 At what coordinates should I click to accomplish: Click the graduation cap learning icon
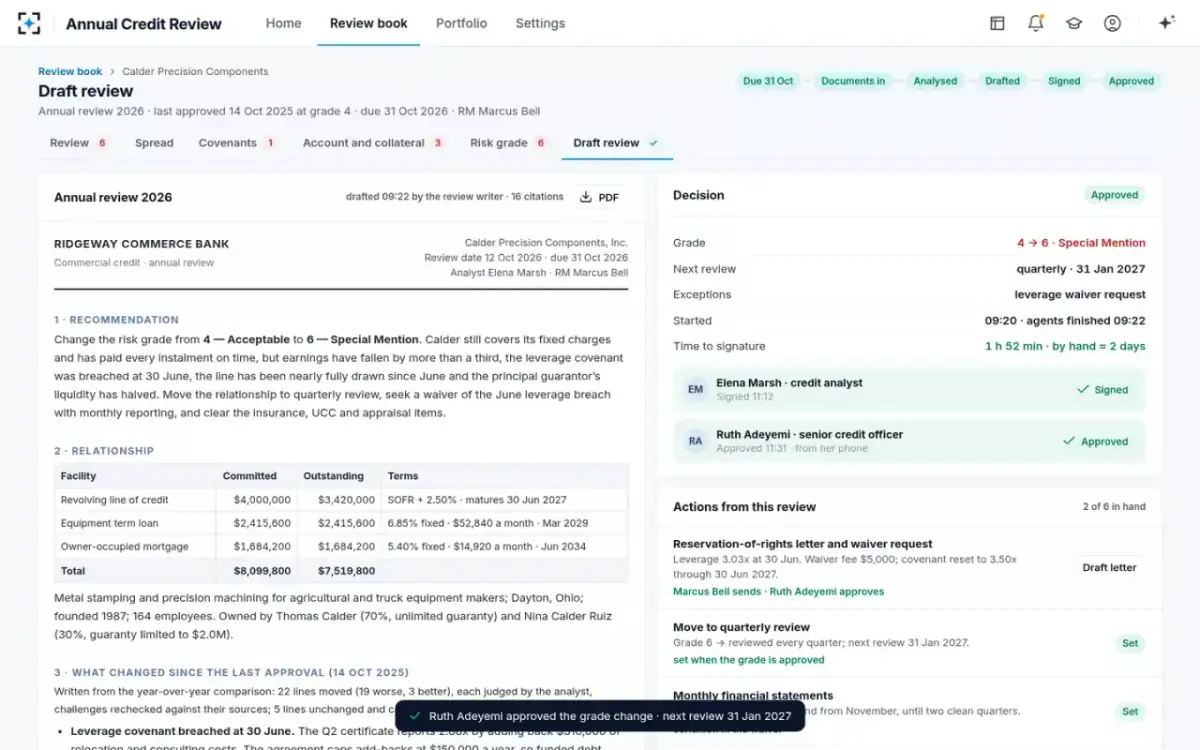(1074, 23)
